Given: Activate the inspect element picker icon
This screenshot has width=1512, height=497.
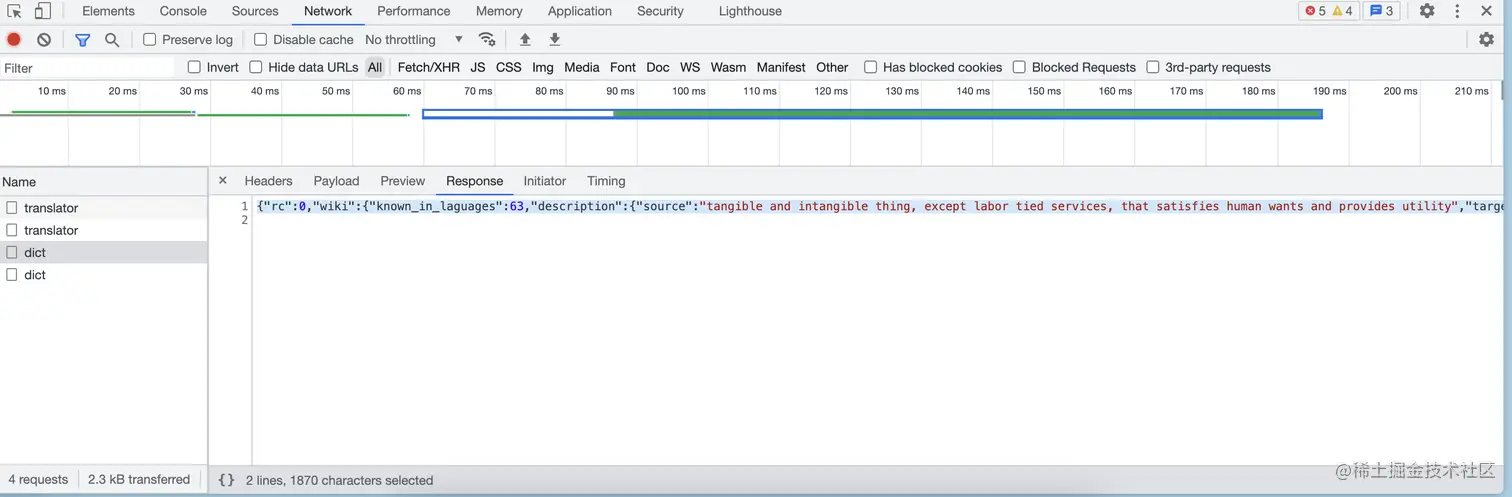Looking at the screenshot, I should pos(14,11).
